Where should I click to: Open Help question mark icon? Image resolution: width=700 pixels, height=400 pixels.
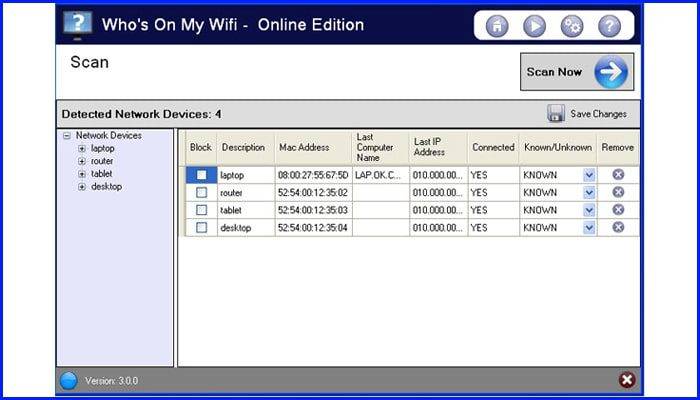pyautogui.click(x=609, y=26)
